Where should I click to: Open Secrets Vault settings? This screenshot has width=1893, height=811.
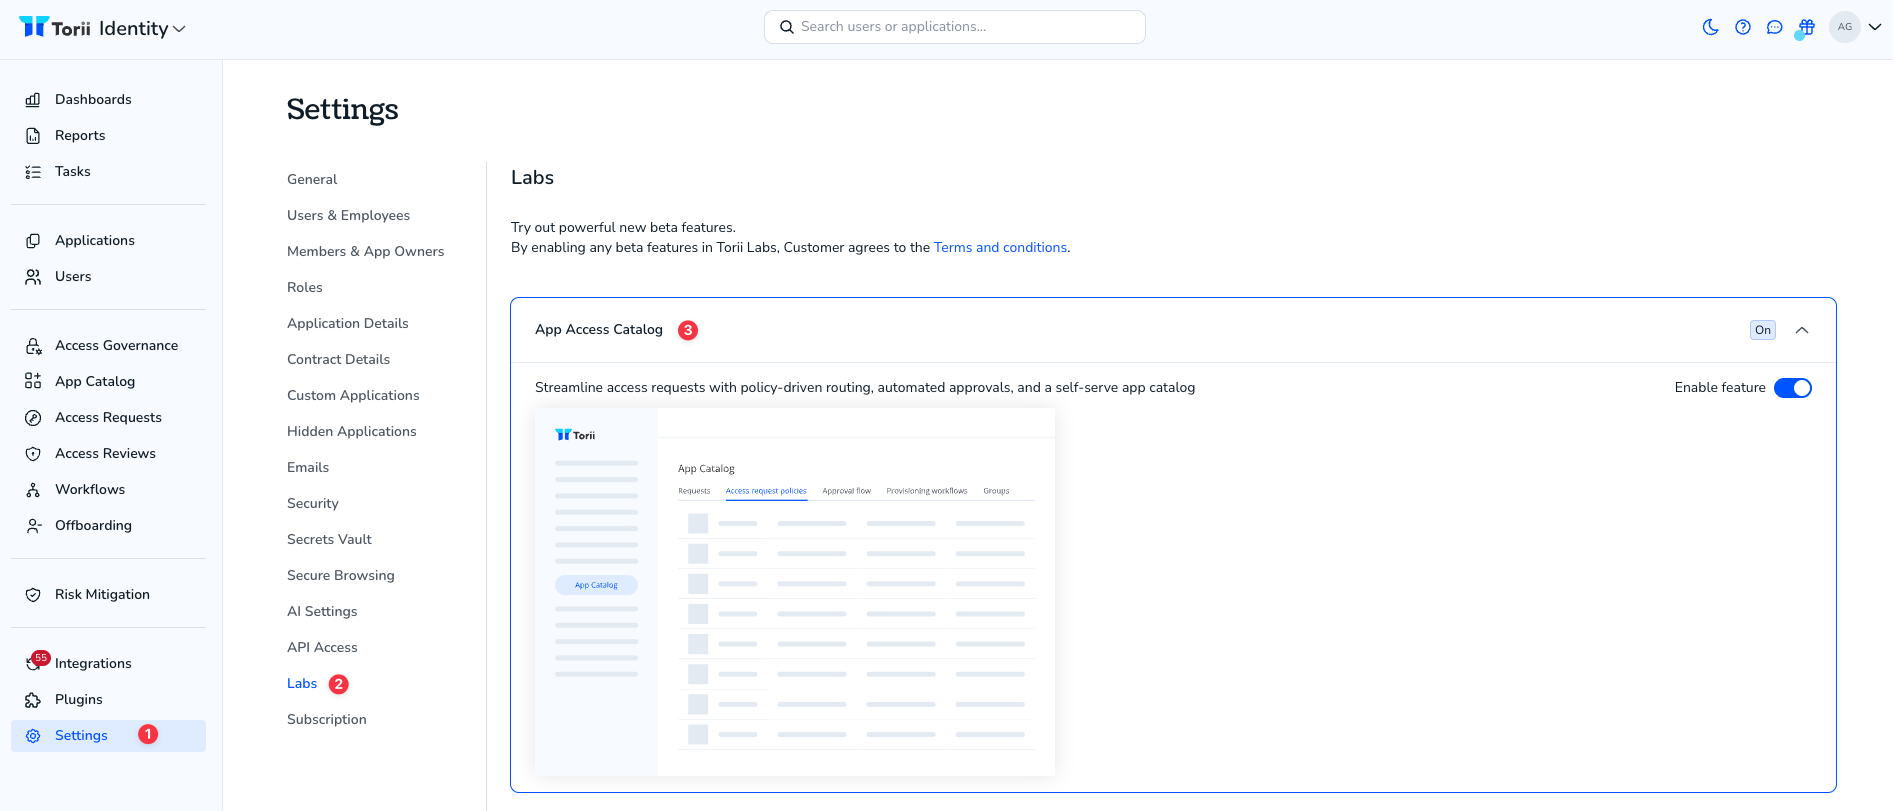pos(329,539)
